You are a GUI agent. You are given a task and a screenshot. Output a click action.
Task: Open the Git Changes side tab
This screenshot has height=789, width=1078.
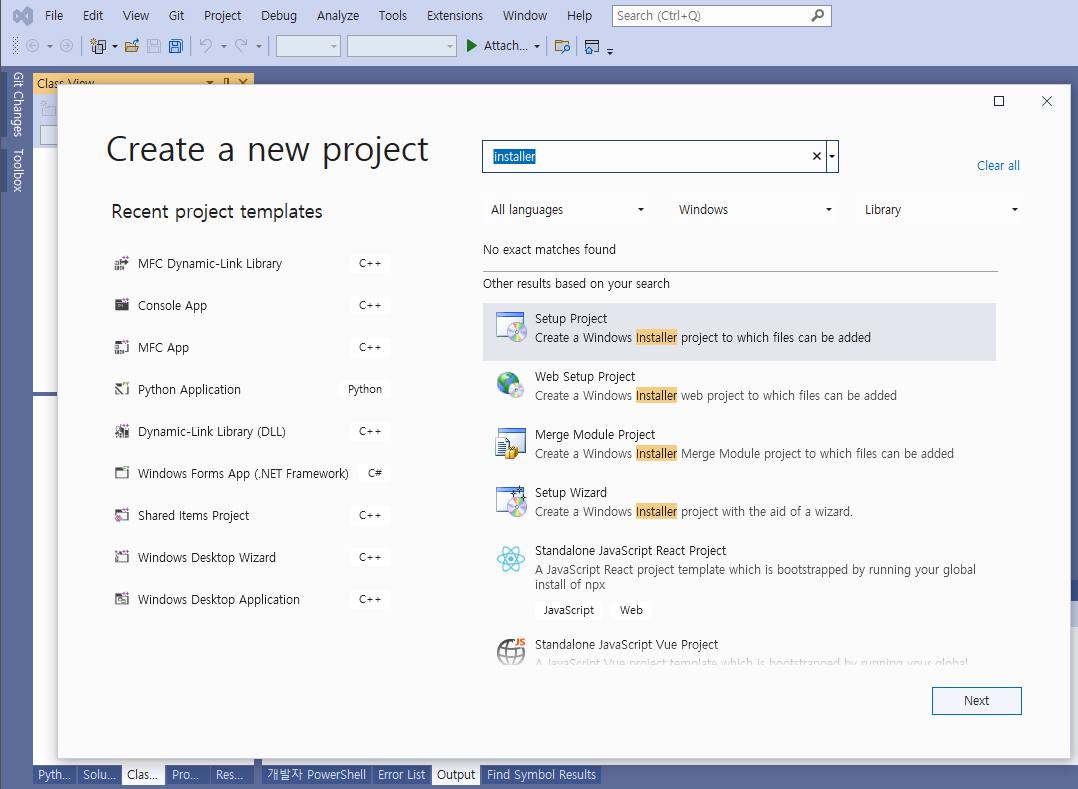(17, 104)
